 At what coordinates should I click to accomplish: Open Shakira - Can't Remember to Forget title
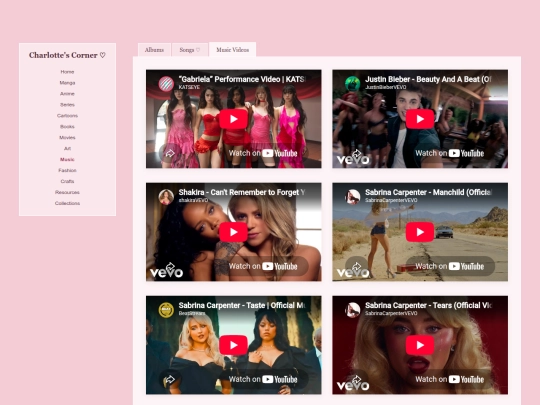coord(242,192)
